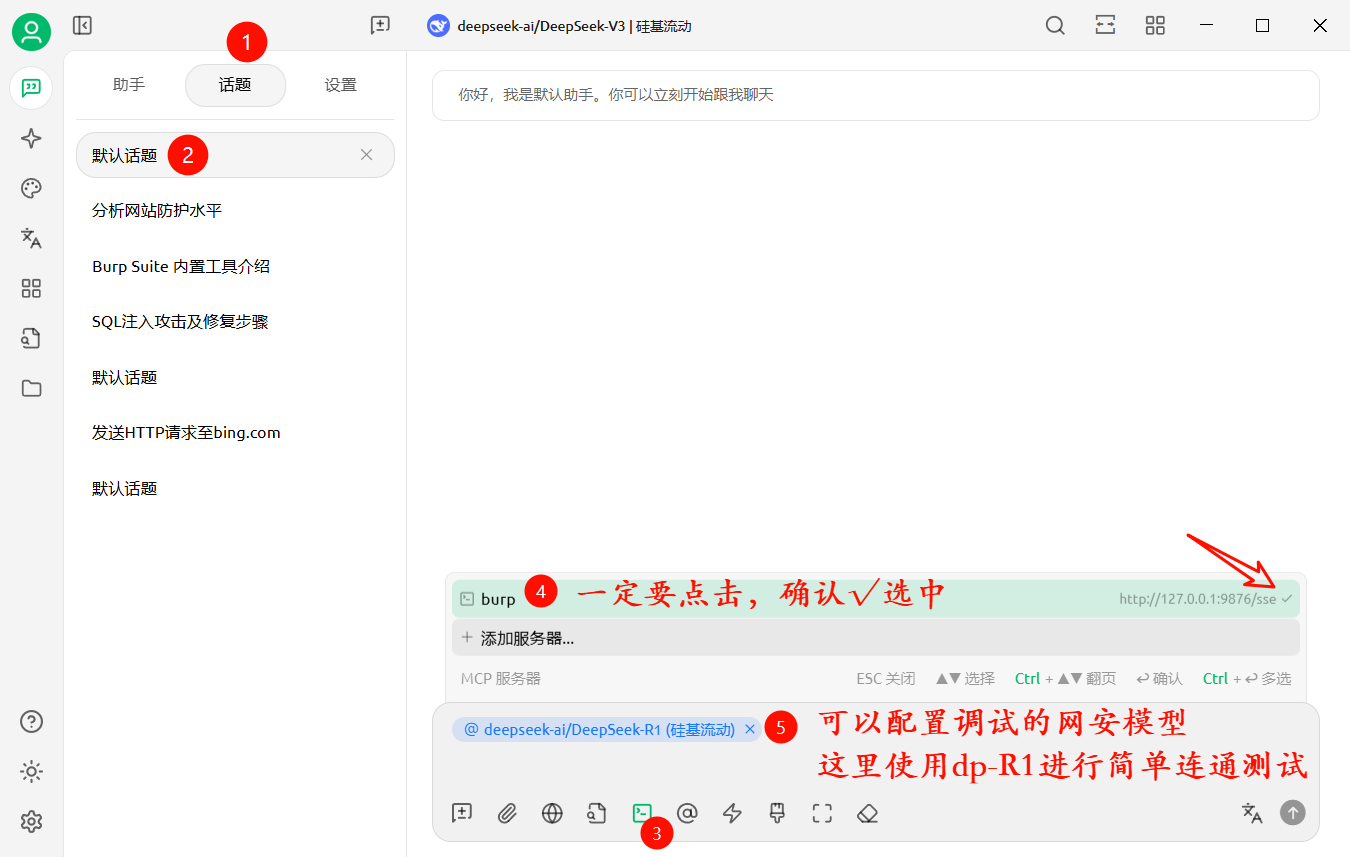The image size is (1350, 857).
Task: Switch to the 话题 tab
Action: coord(236,85)
